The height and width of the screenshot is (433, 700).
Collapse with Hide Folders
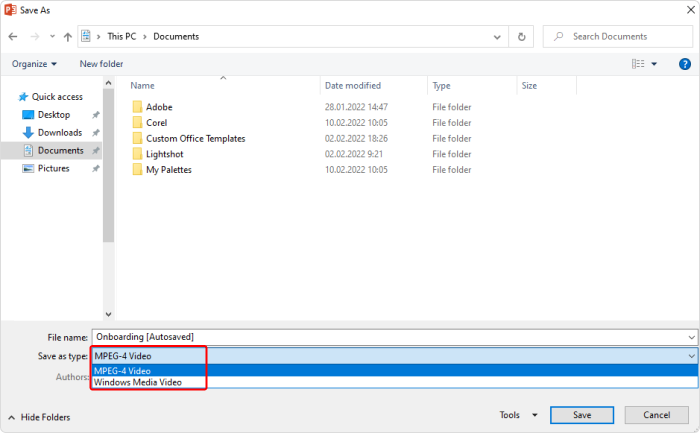[x=39, y=417]
